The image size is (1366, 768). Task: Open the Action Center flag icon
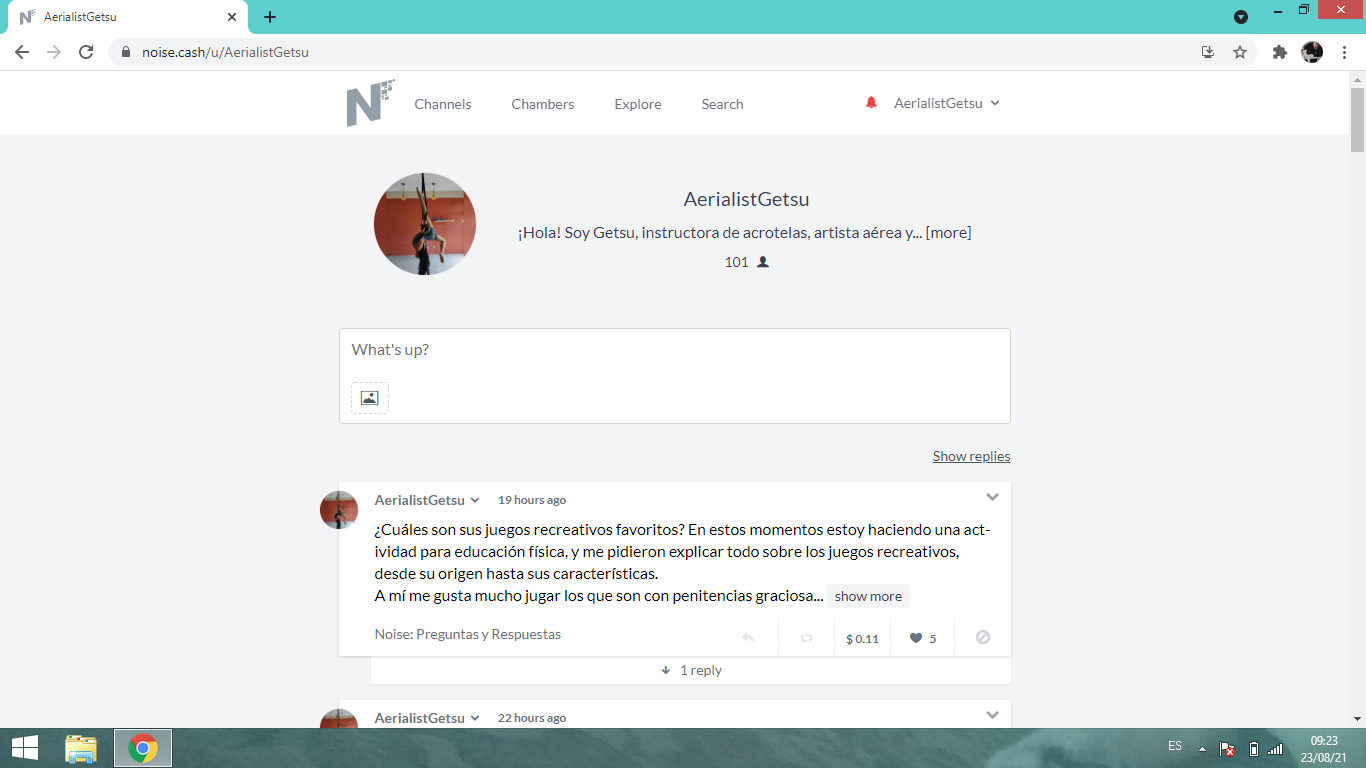click(1227, 749)
